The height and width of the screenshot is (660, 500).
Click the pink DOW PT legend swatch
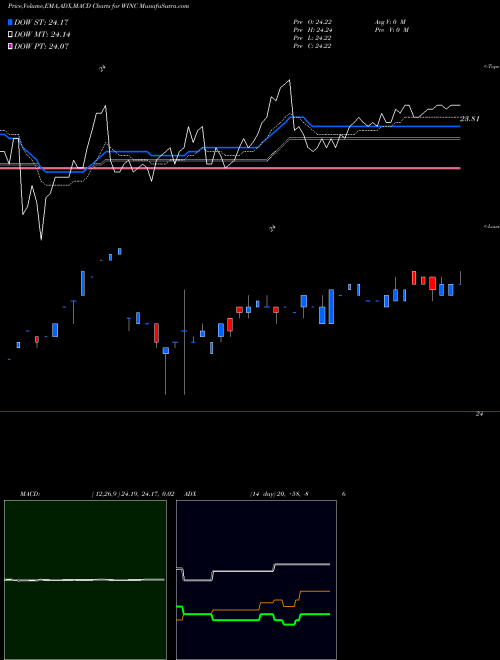[x=11, y=46]
